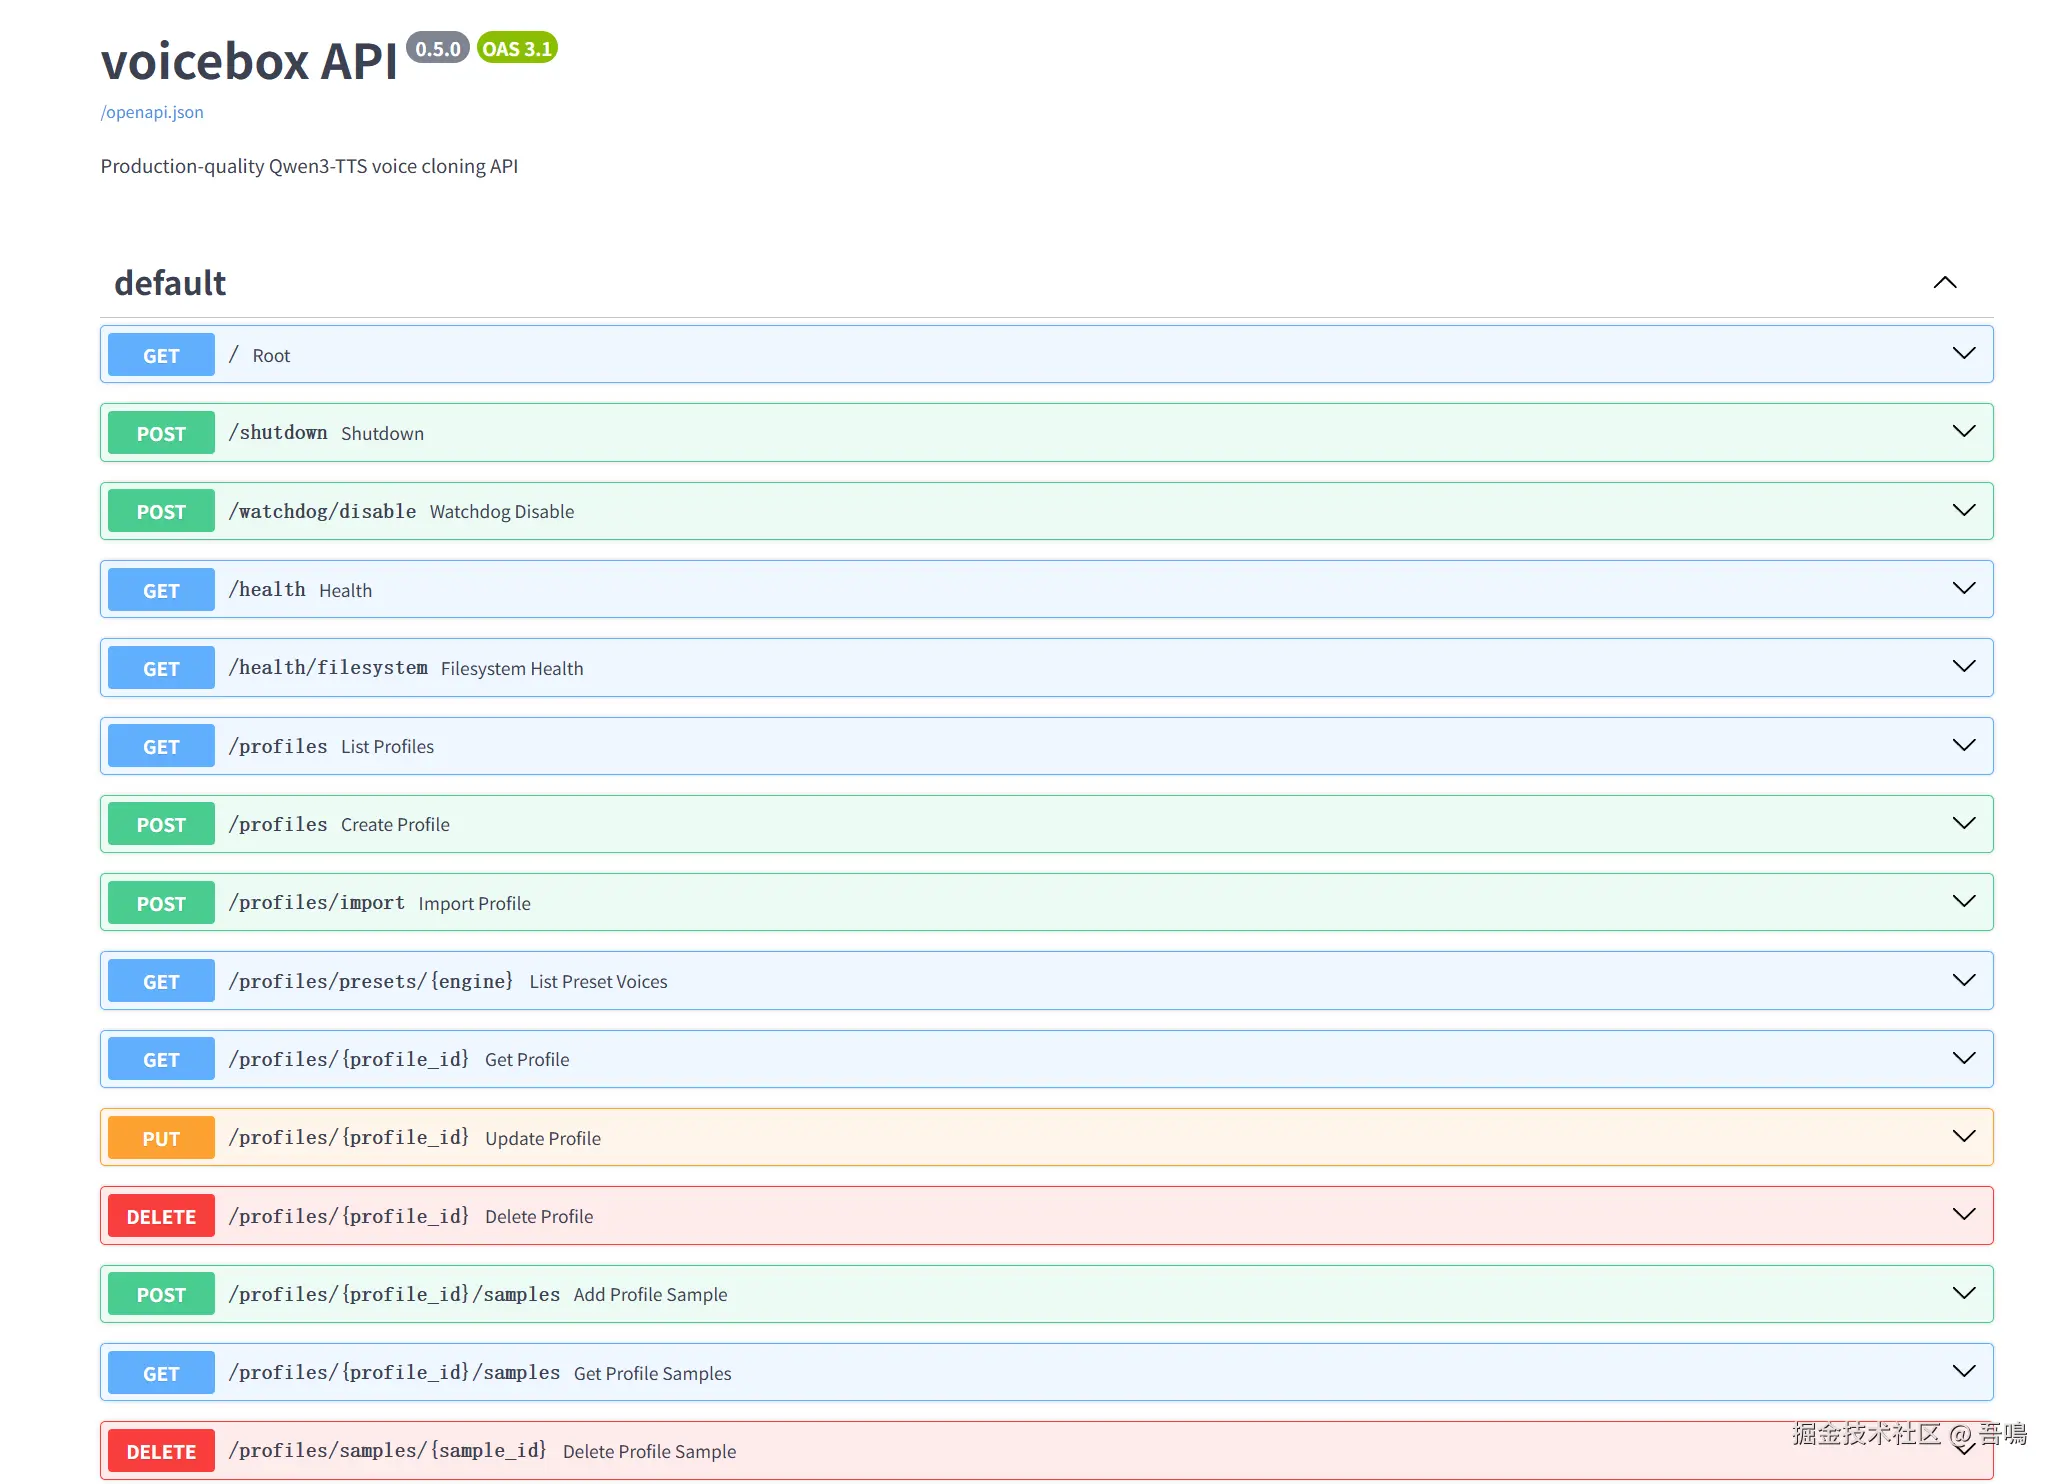Collapse the default section chevron
Image resolution: width=2064 pixels, height=1484 pixels.
pos(1944,283)
